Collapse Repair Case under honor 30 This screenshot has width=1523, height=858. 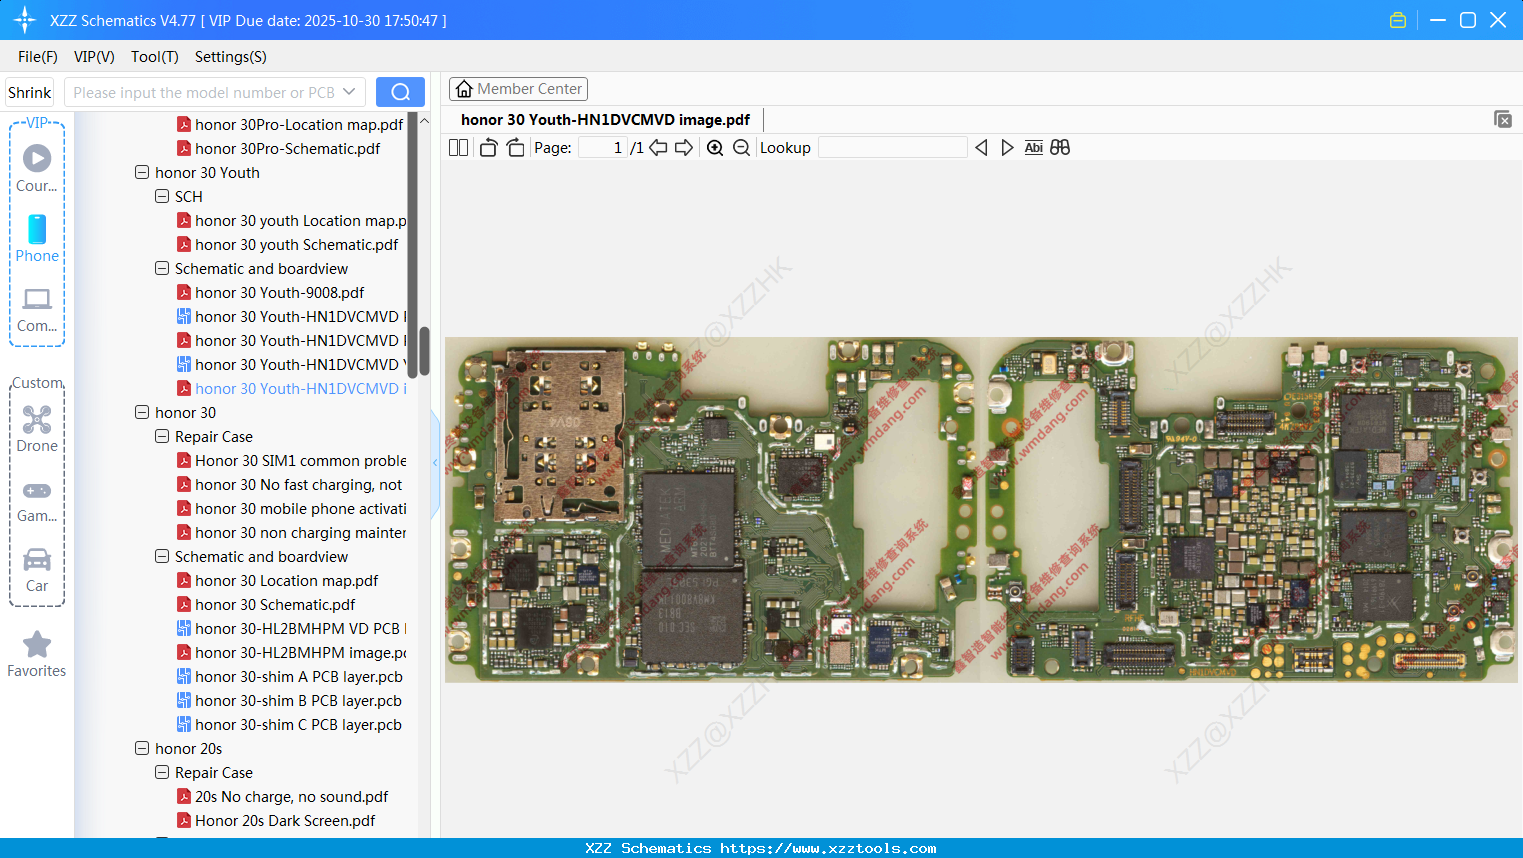[x=162, y=436]
